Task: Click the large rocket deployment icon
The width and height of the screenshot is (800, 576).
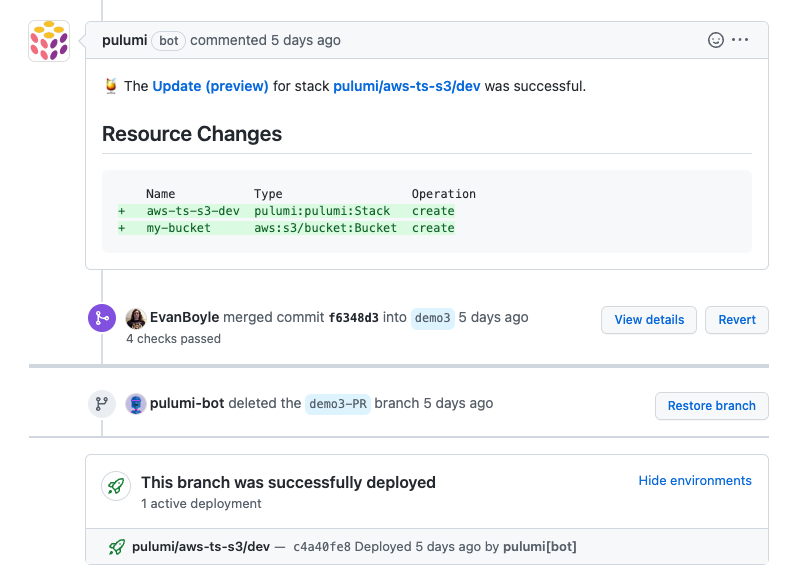Action: pyautogui.click(x=116, y=486)
